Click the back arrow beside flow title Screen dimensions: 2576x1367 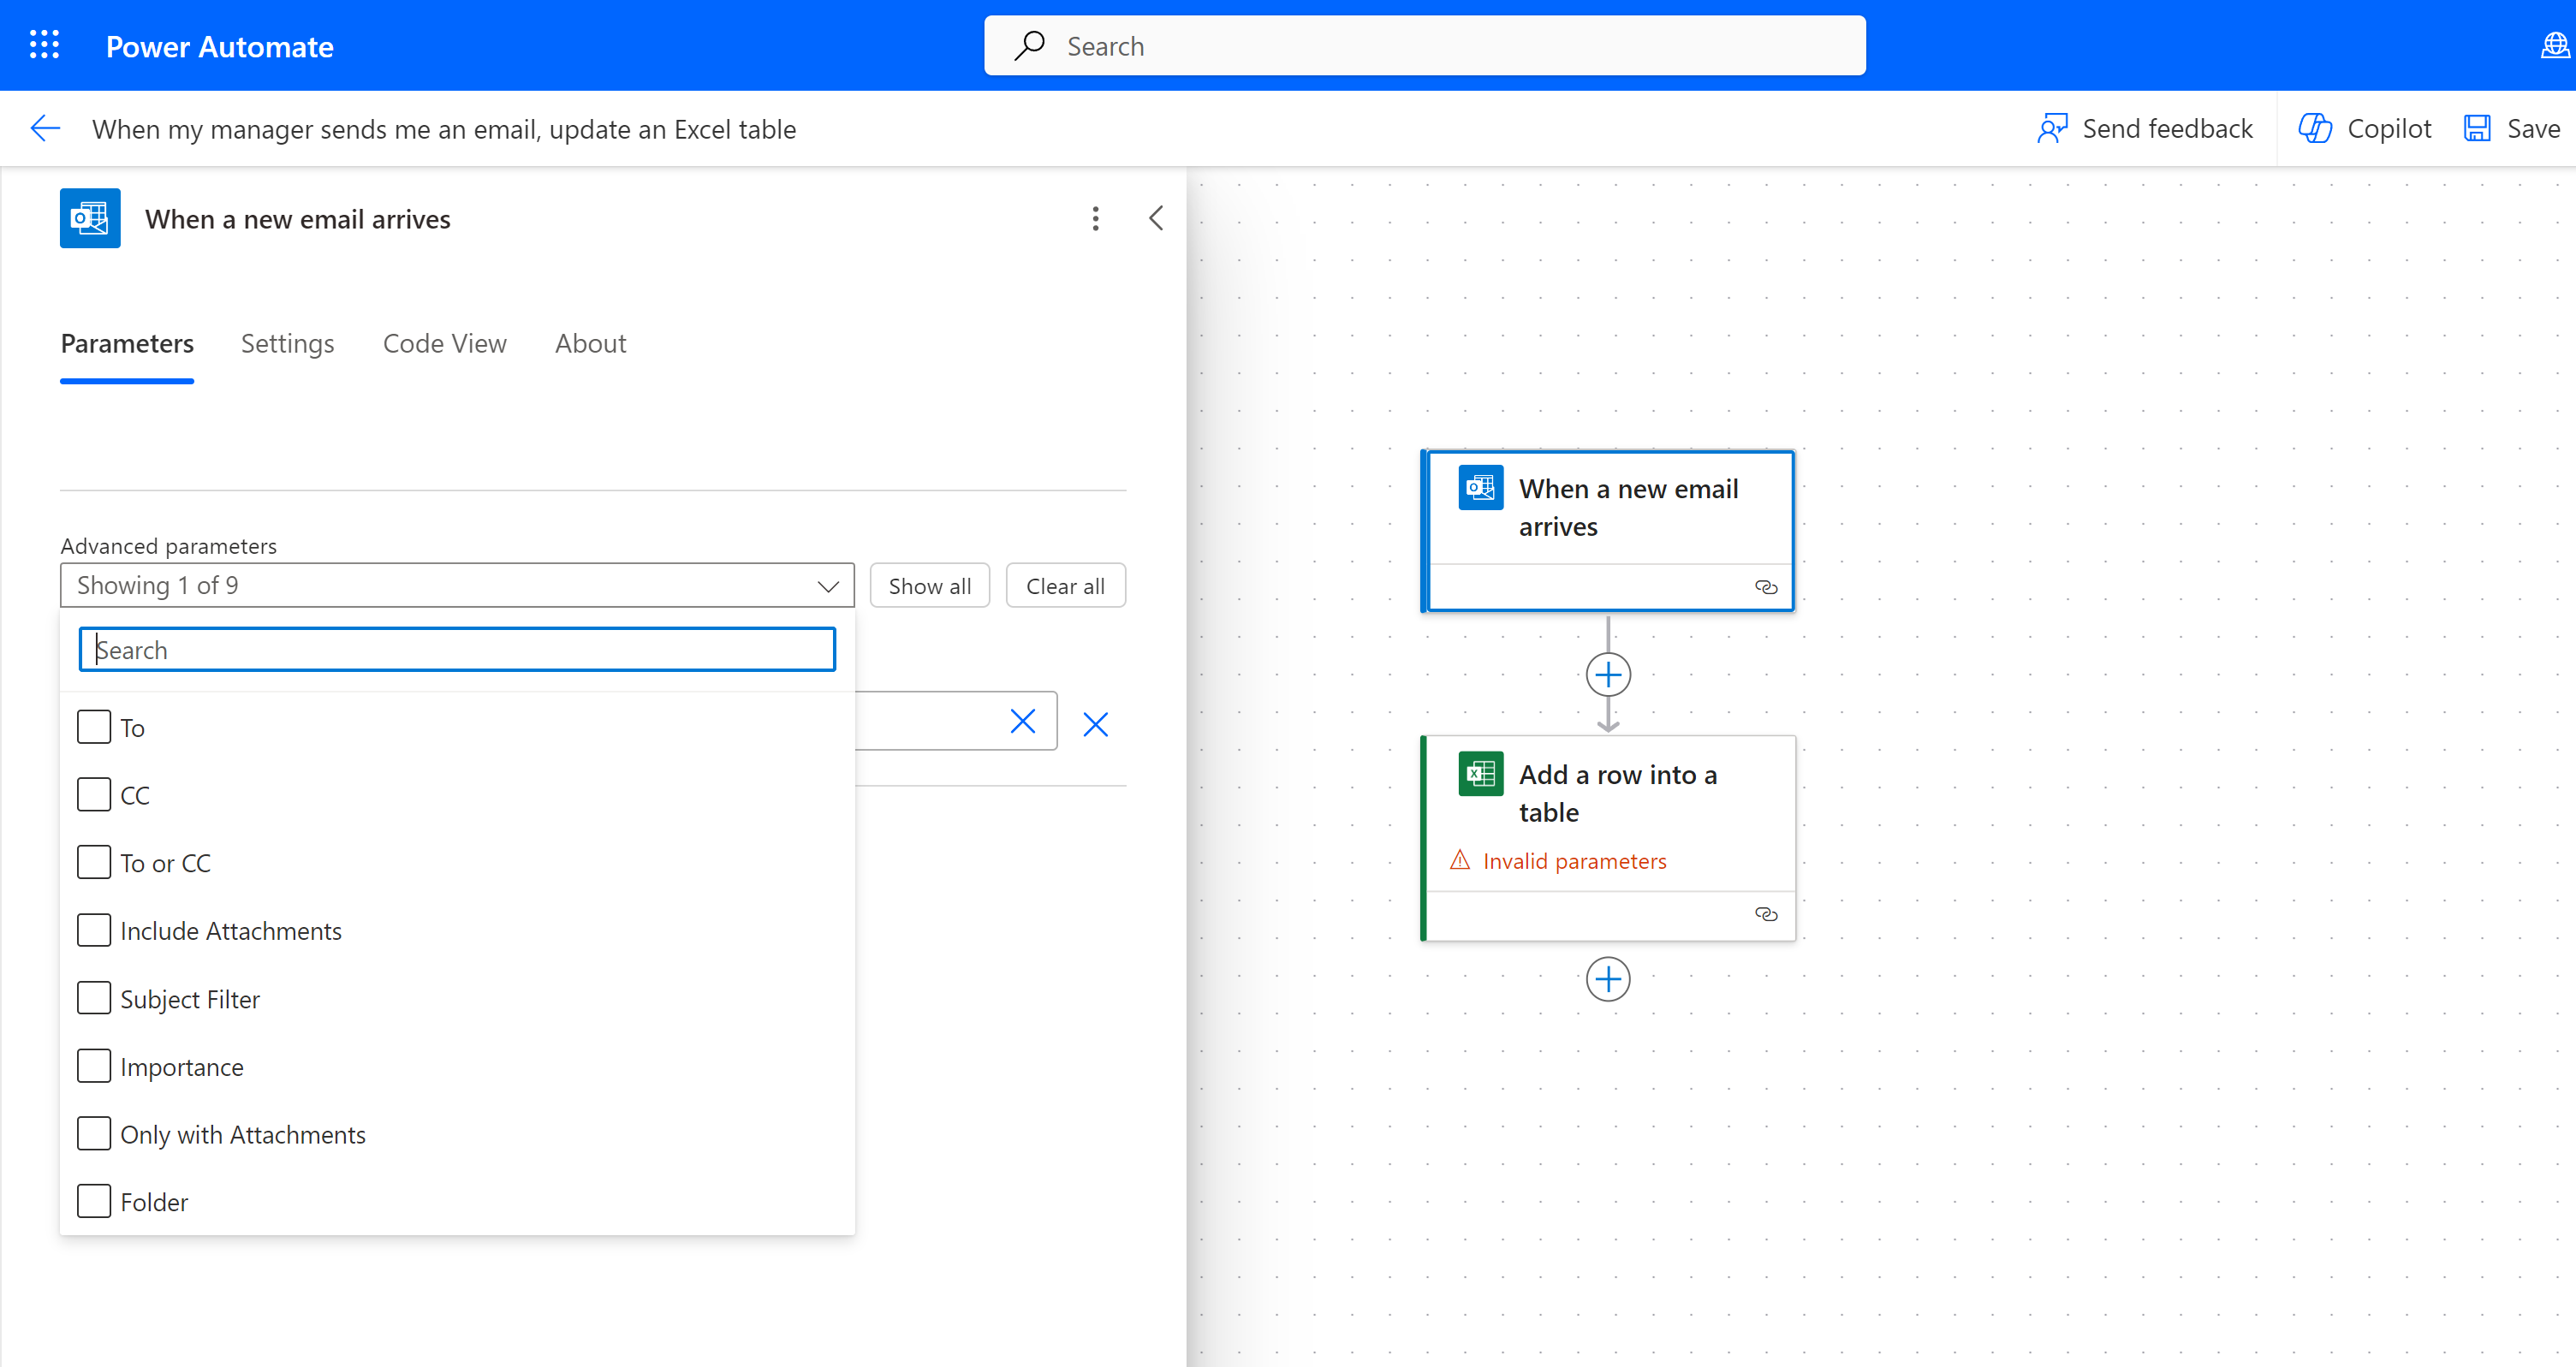46,129
